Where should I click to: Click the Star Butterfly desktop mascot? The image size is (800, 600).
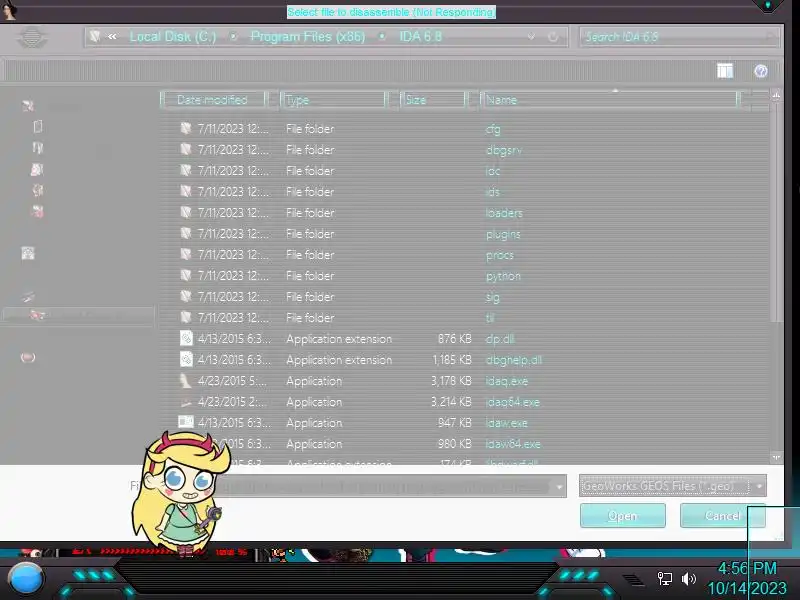point(181,494)
